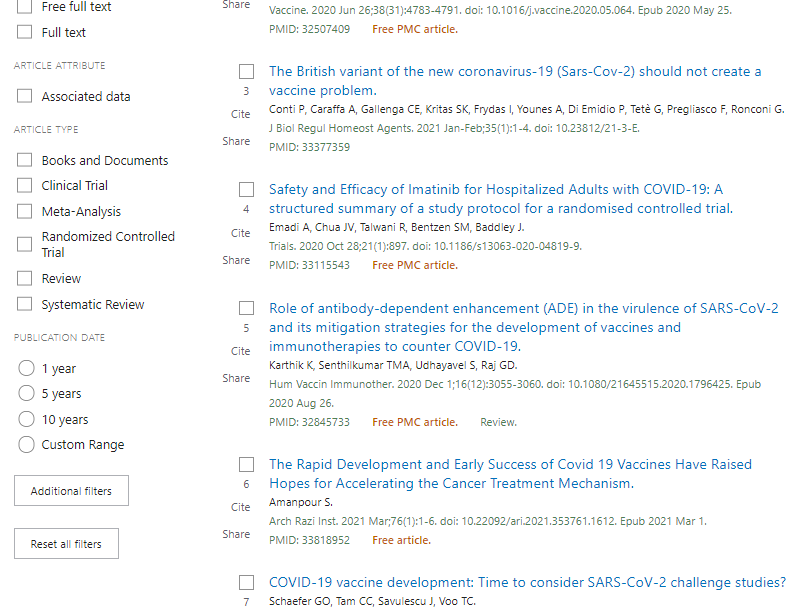Share result 3 from J Biol Regul

[236, 141]
